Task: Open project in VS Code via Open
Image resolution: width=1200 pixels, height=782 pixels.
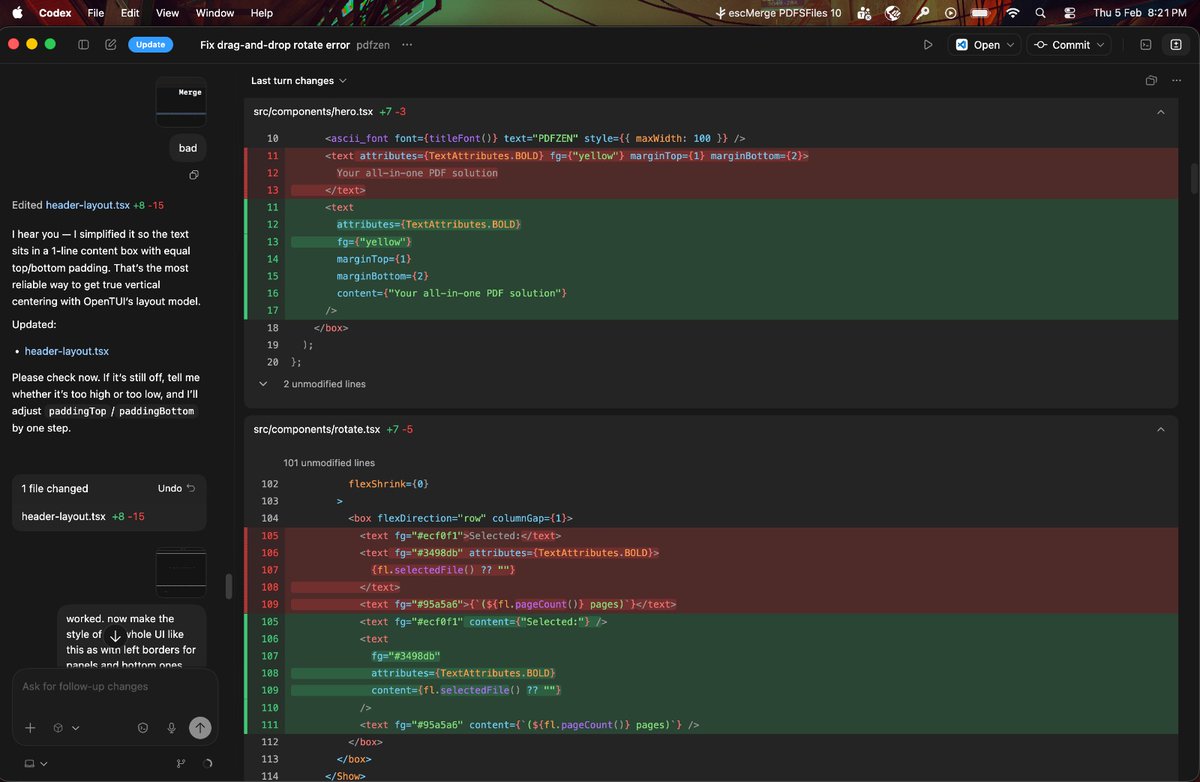Action: 977,45
